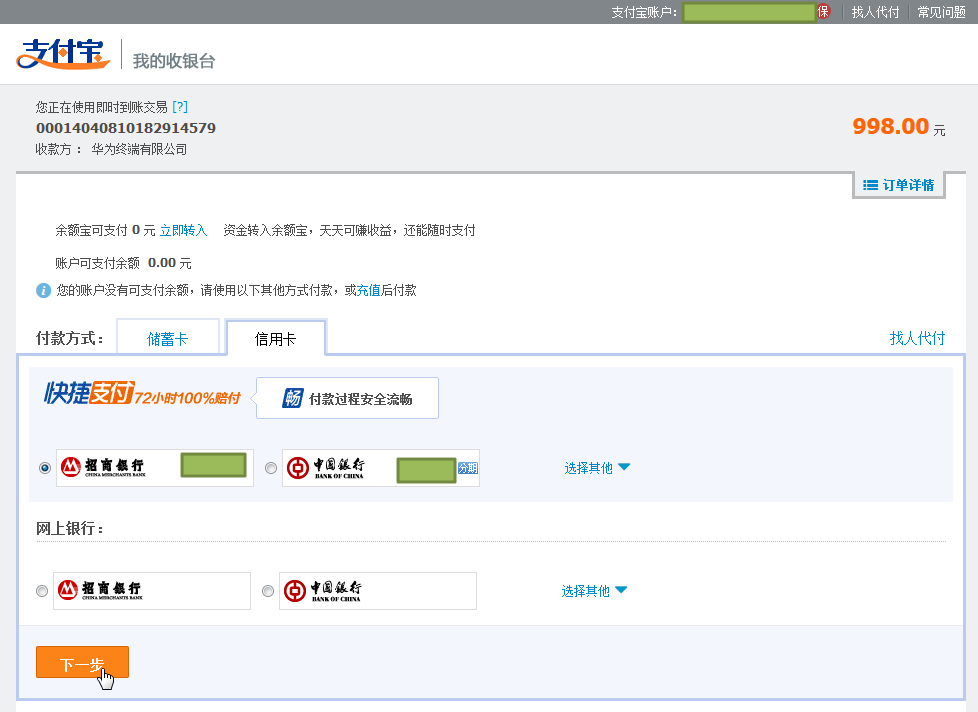Screen dimensions: 978x712
Task: Click the blue 畅 icon in security tip
Action: 293,398
